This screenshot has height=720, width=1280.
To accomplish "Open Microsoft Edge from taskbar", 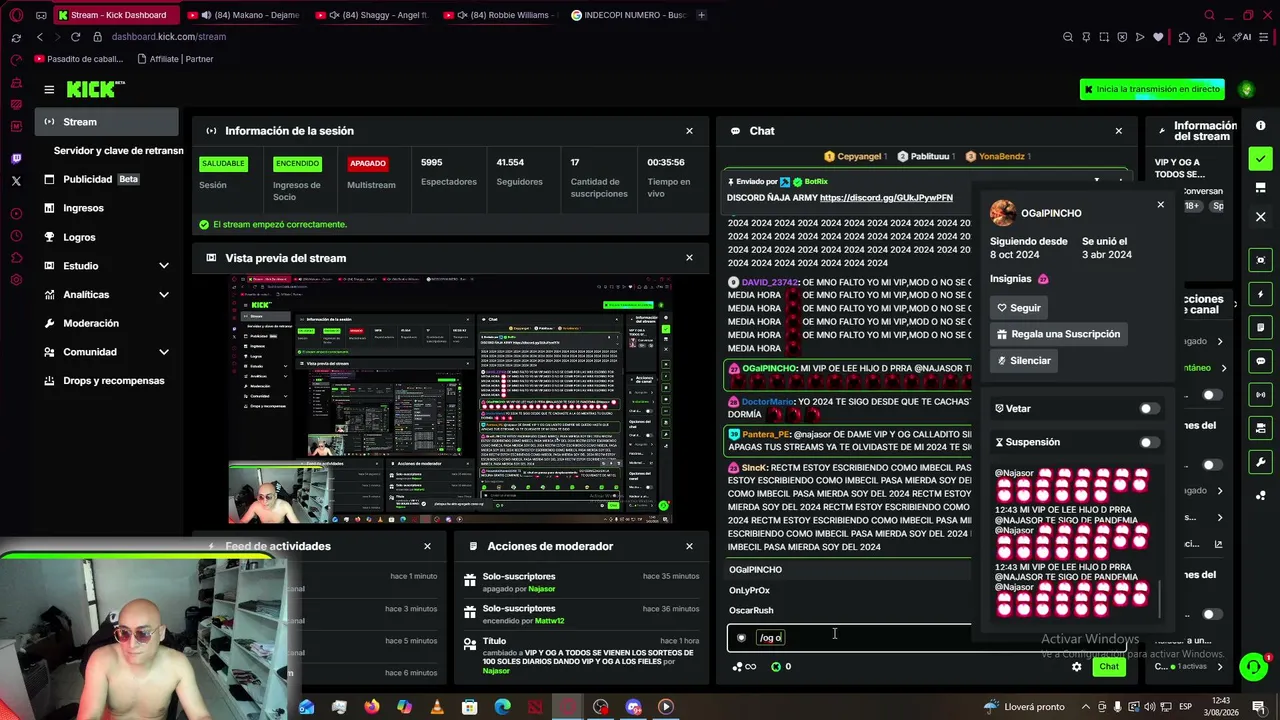I will pos(502,707).
